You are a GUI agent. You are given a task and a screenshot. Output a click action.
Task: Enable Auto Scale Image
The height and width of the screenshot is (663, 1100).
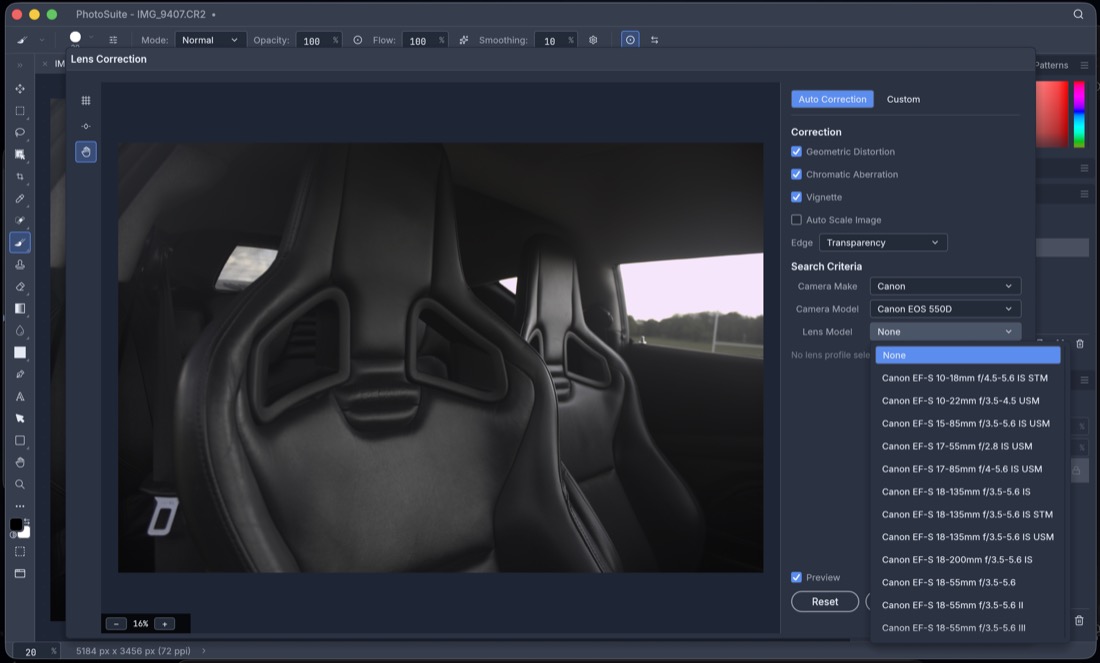(796, 220)
